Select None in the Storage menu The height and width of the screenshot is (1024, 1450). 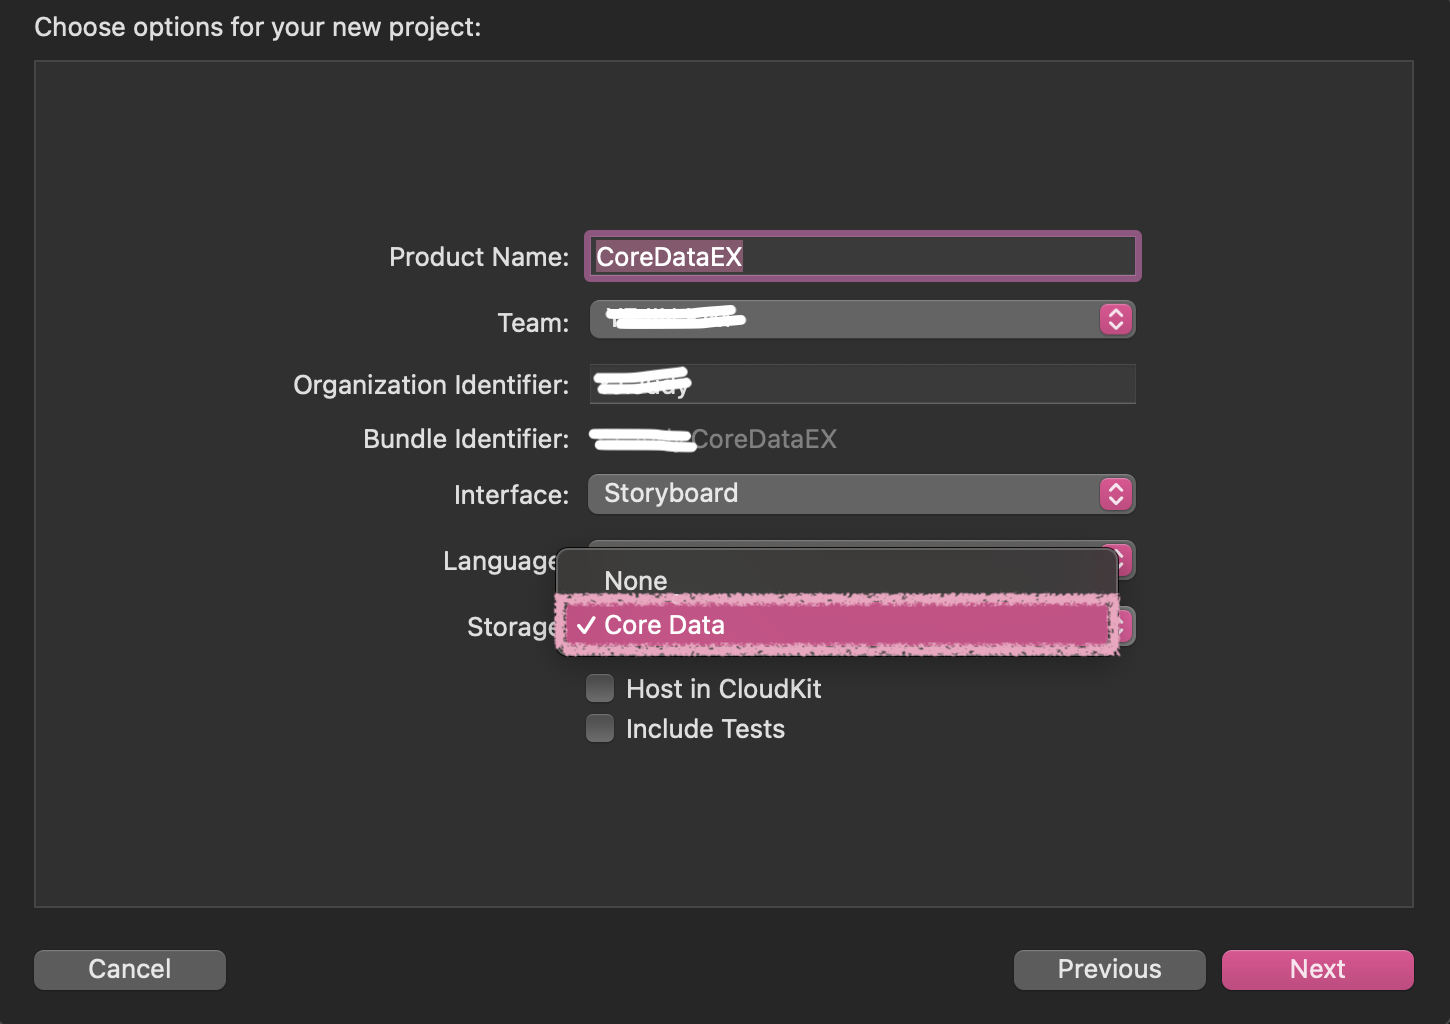click(x=837, y=580)
